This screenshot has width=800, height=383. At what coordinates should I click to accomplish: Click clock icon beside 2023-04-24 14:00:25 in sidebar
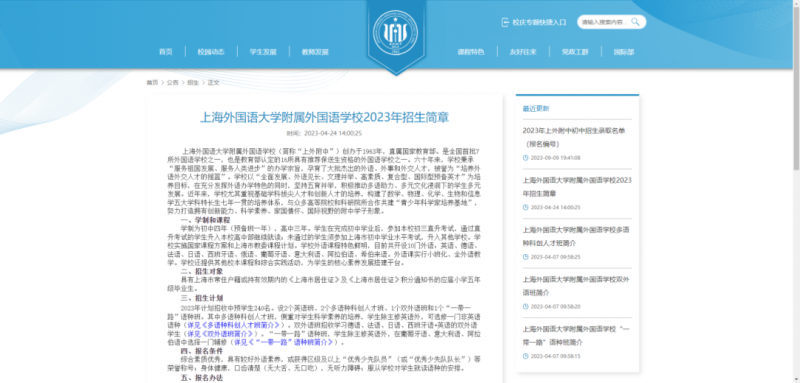click(x=526, y=208)
